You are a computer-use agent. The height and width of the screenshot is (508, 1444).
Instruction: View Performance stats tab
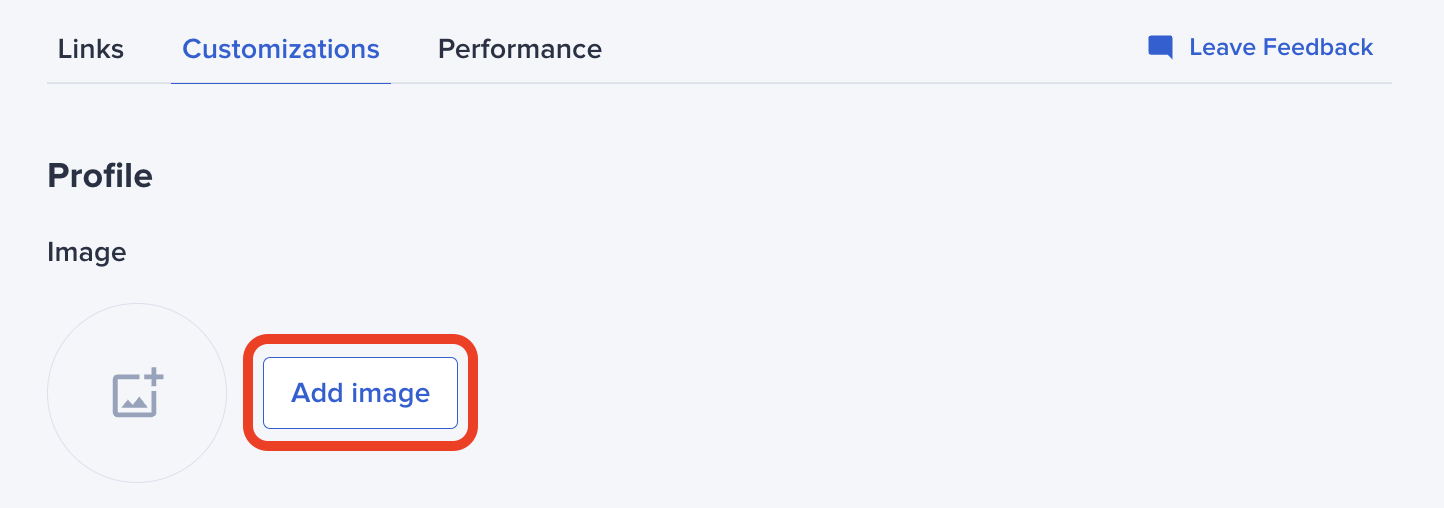tap(520, 49)
